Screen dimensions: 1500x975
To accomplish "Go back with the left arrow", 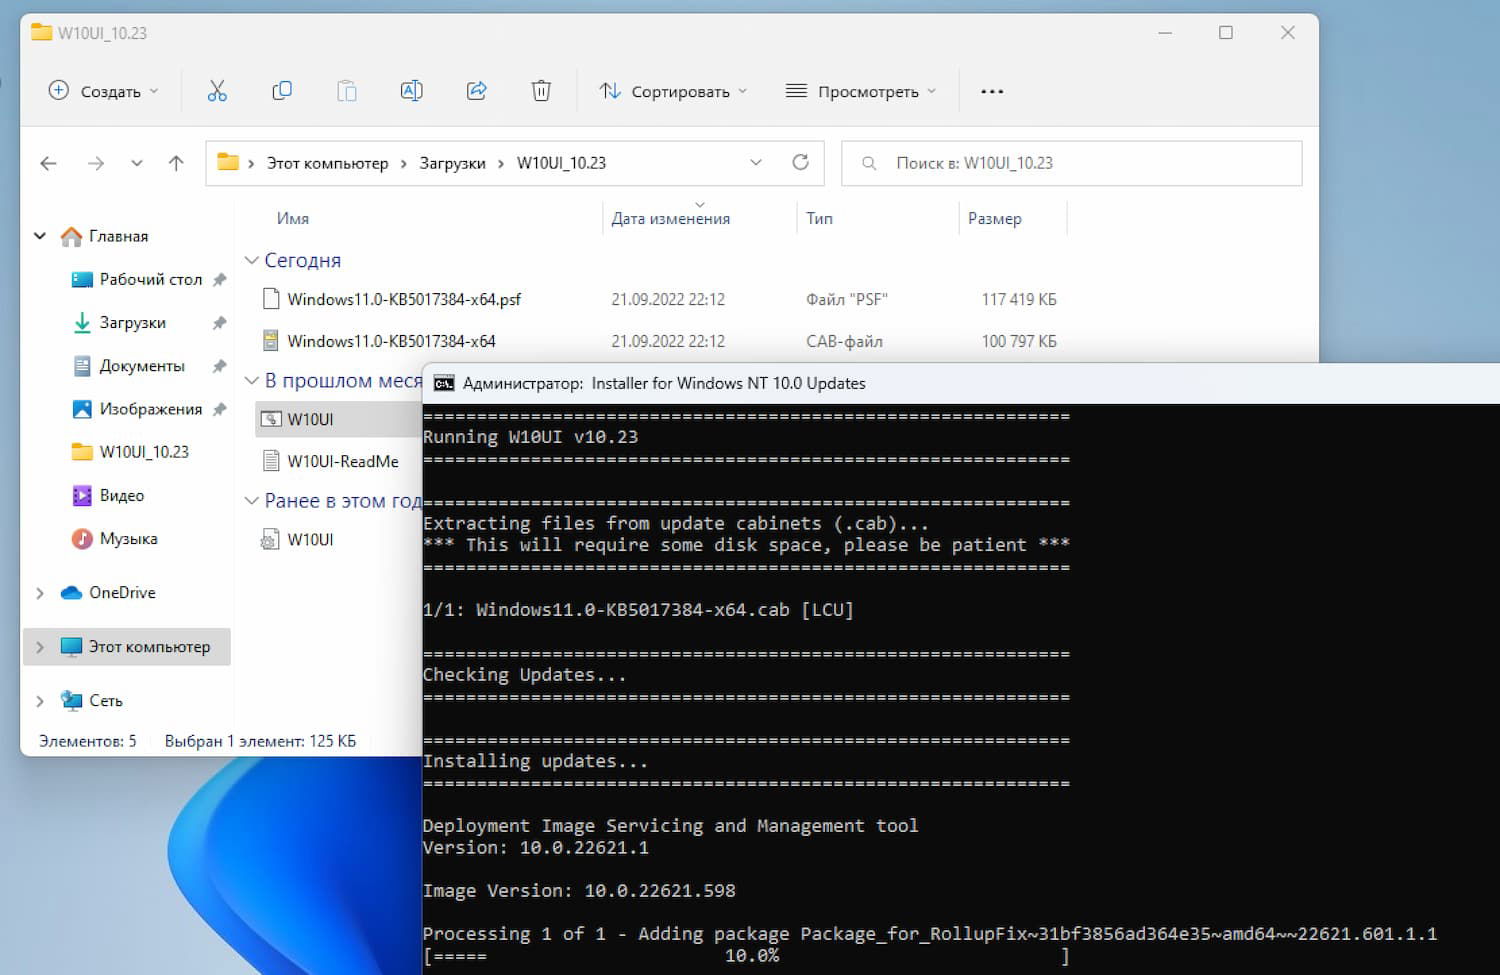I will 48,163.
